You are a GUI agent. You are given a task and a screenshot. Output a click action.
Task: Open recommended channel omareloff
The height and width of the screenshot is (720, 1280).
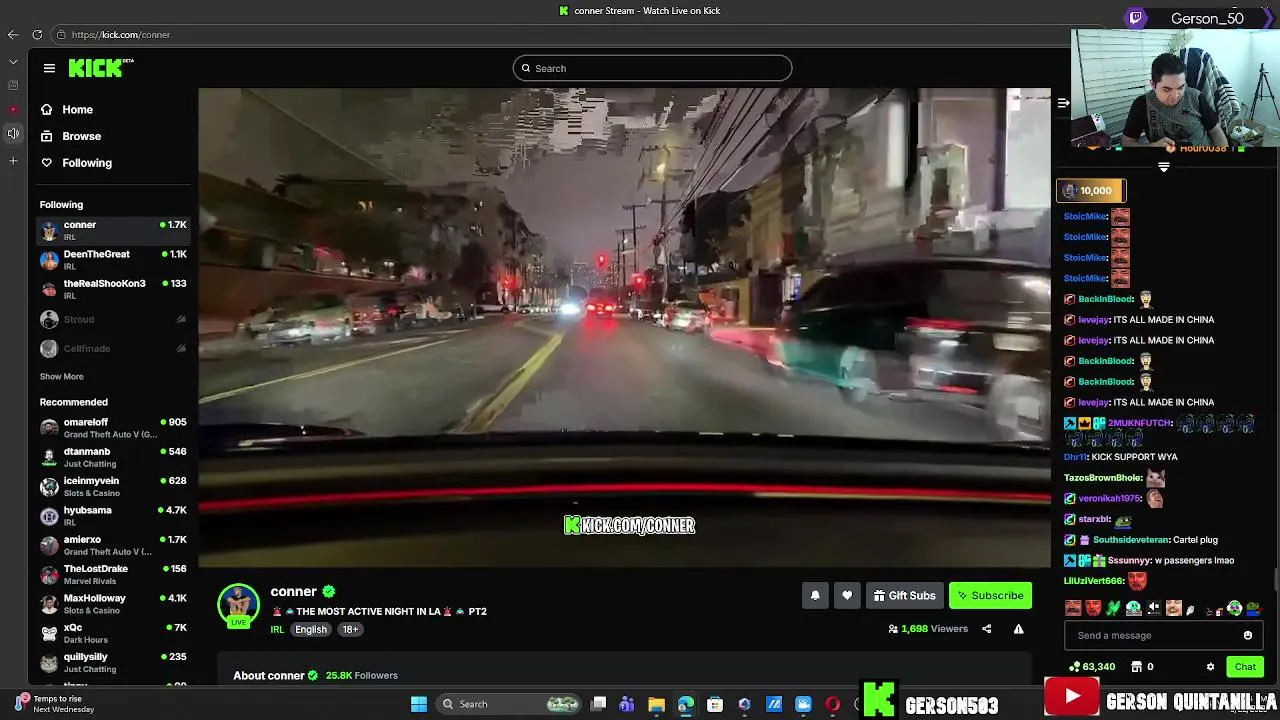click(113, 428)
